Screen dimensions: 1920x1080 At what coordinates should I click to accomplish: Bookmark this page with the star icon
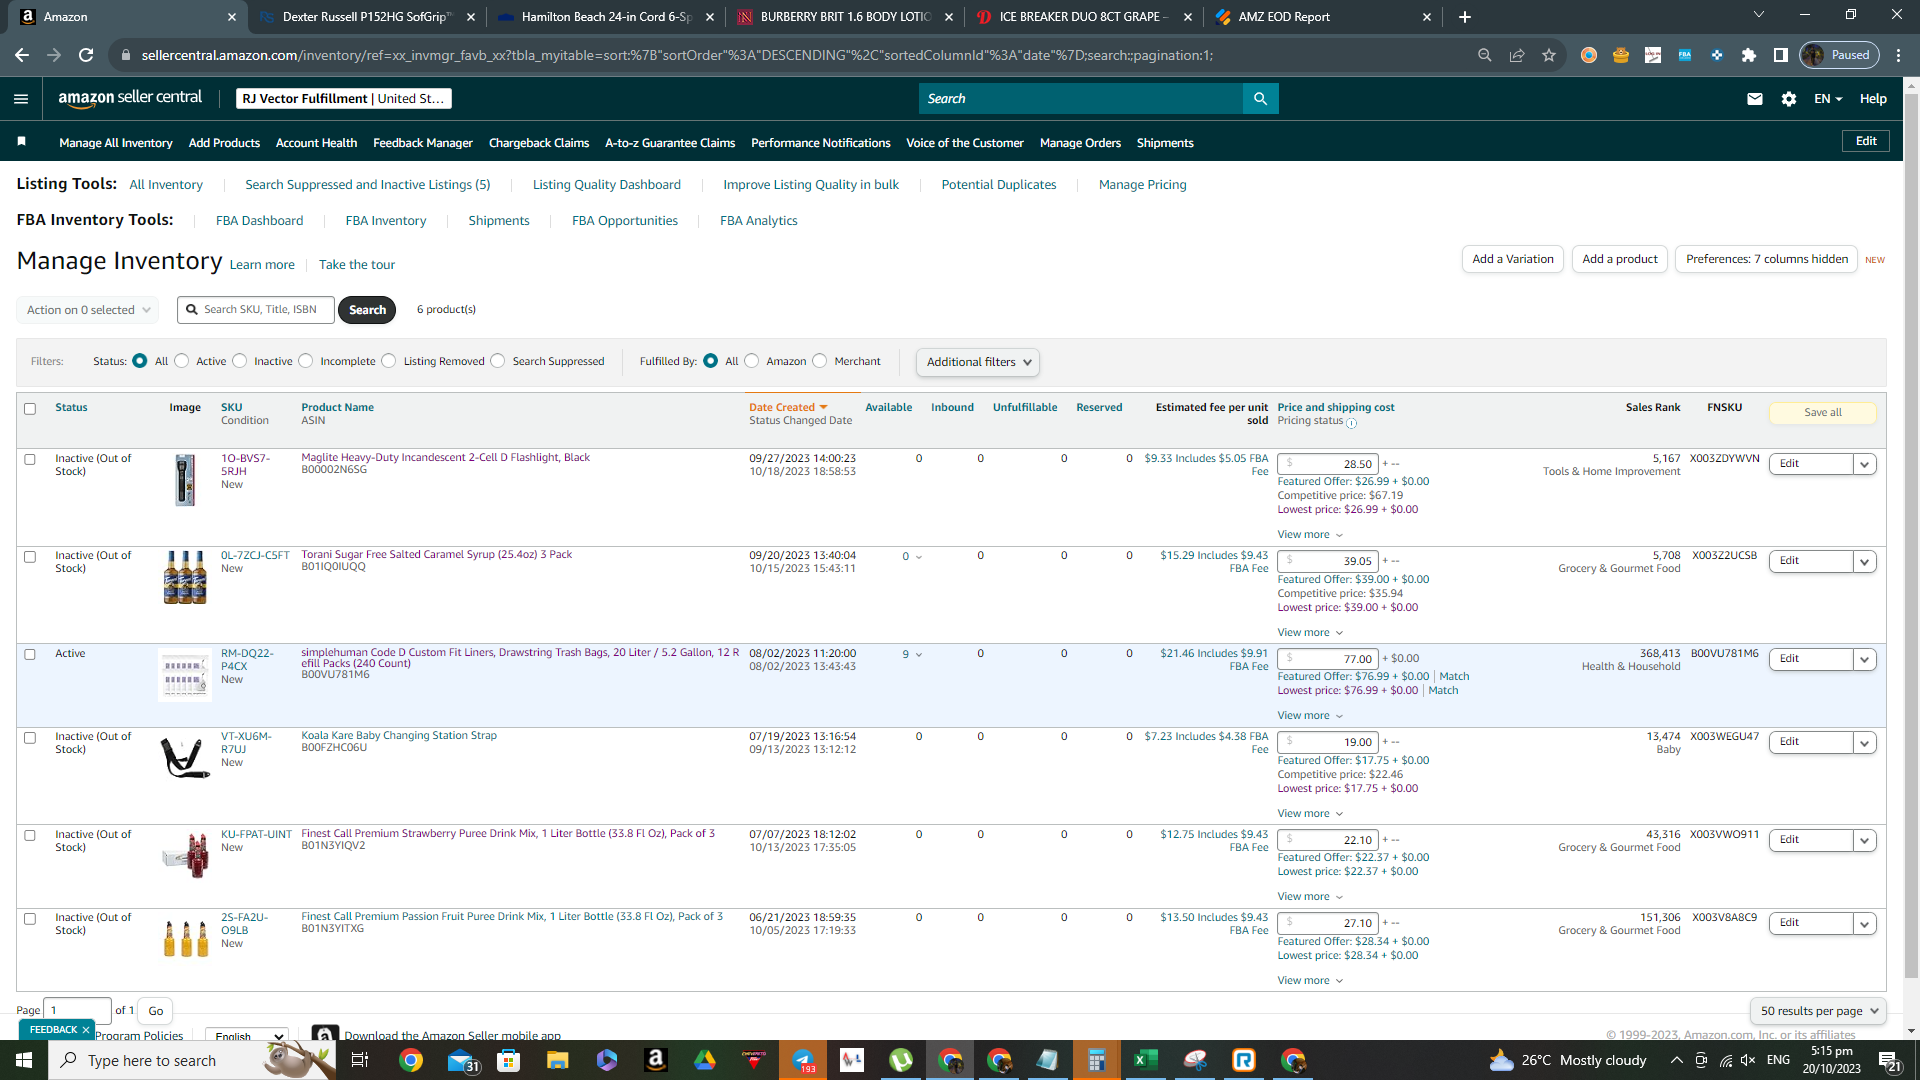click(1549, 55)
